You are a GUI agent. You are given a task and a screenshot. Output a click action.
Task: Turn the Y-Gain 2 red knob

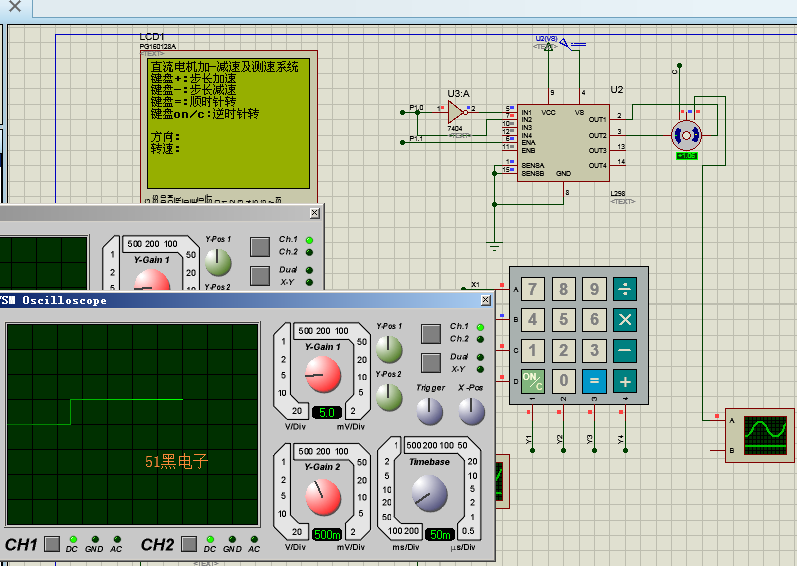coord(323,496)
